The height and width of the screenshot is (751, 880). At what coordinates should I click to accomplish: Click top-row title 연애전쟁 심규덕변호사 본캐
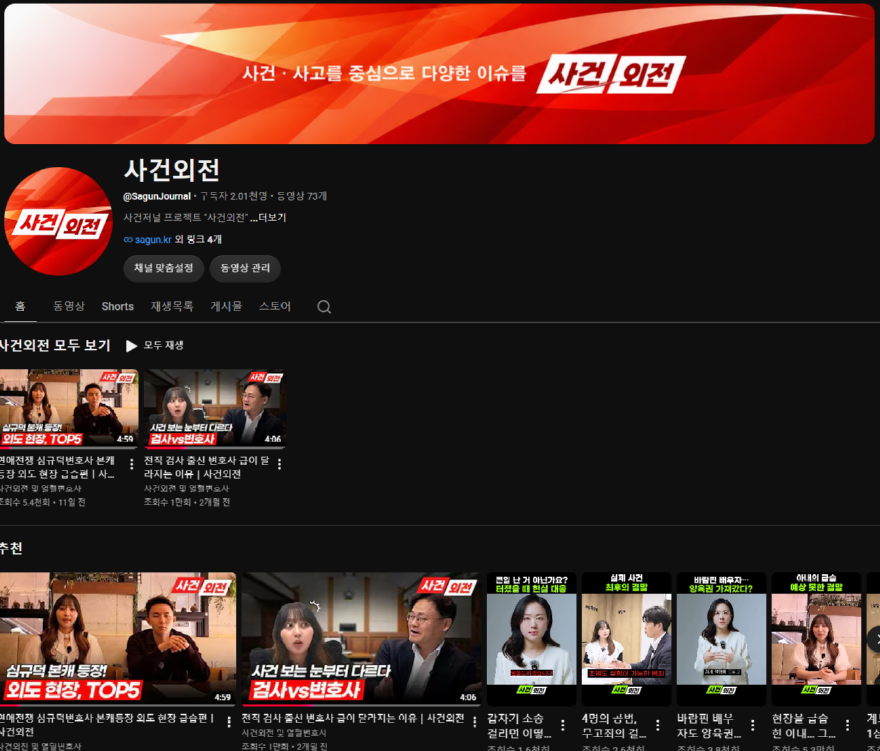[57, 467]
